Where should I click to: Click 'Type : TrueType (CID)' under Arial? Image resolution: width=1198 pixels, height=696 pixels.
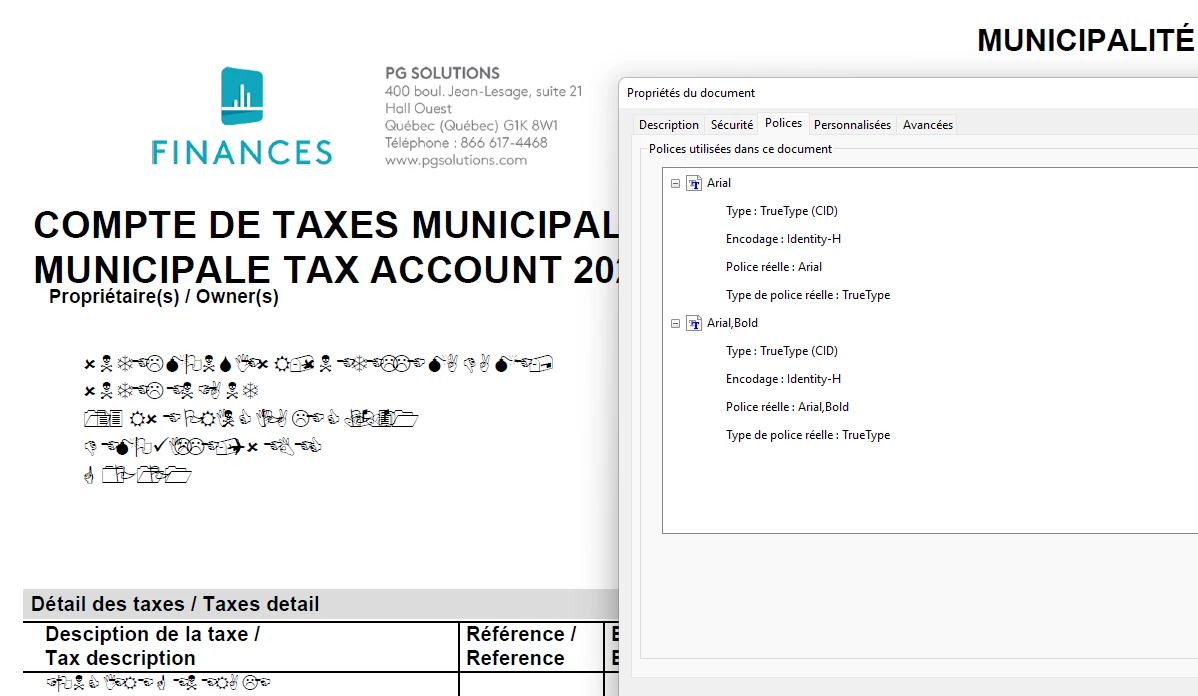click(782, 211)
